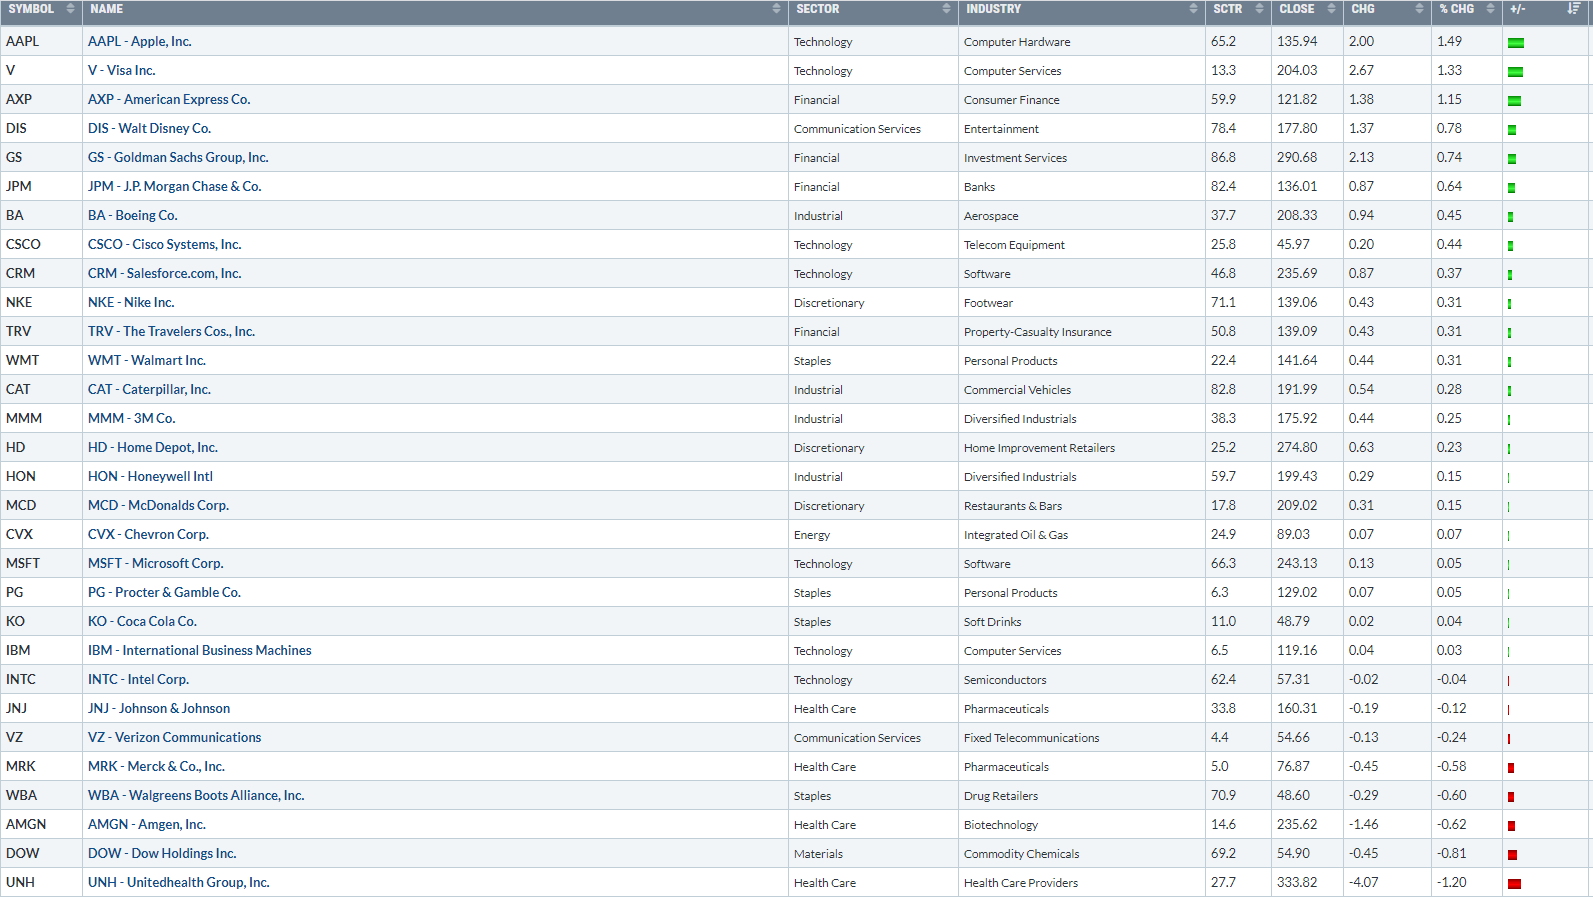Sort by the SYMBOL column sort arrows
Viewport: 1593px width, 897px height.
tap(70, 9)
